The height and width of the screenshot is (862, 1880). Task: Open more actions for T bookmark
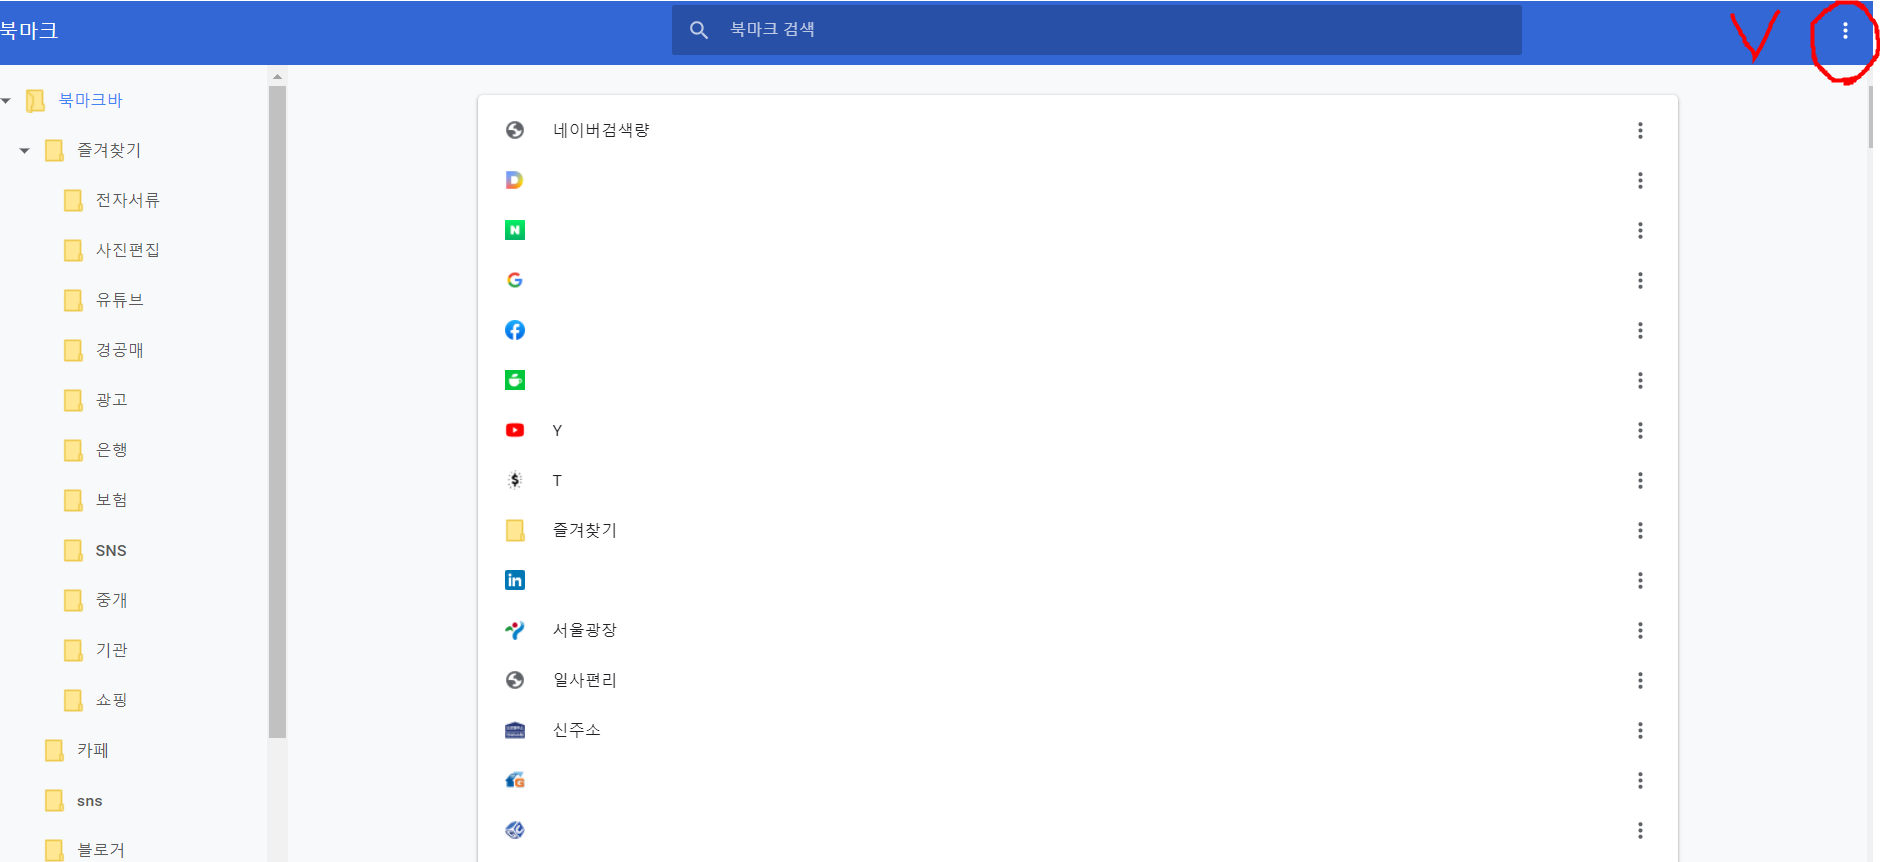pos(1640,480)
